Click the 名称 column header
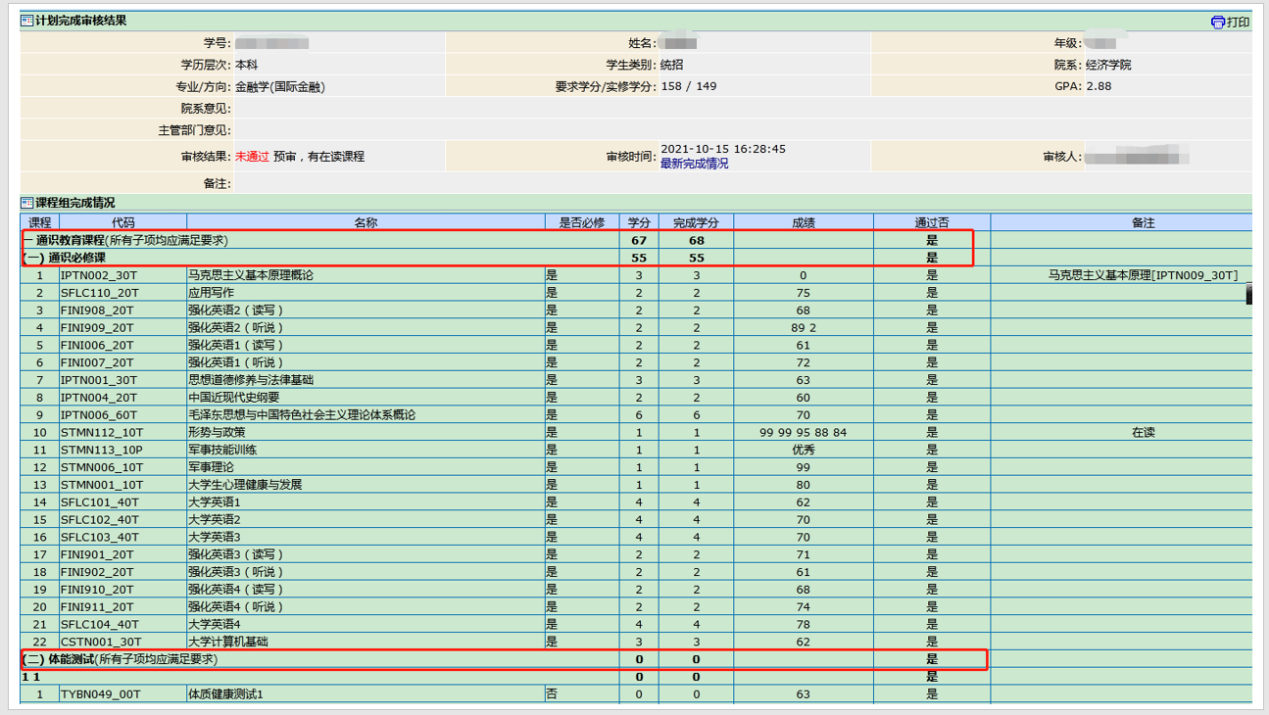Image resolution: width=1269 pixels, height=715 pixels. click(365, 222)
